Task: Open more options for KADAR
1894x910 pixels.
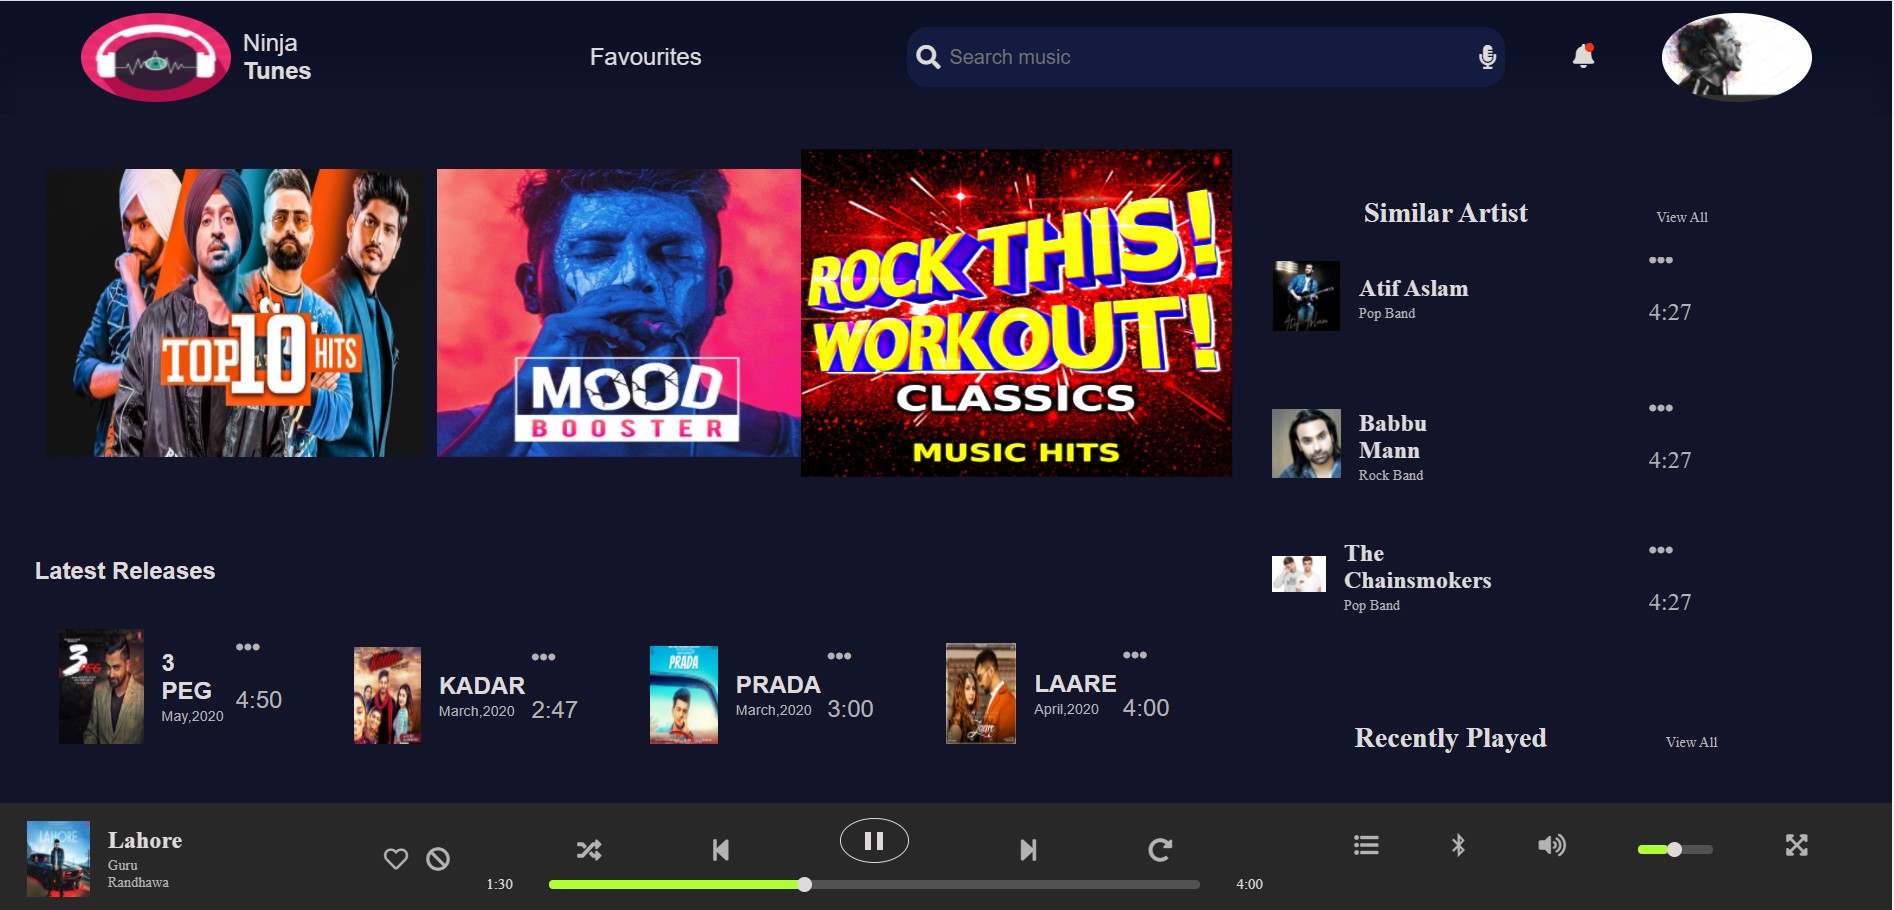Action: click(x=543, y=657)
